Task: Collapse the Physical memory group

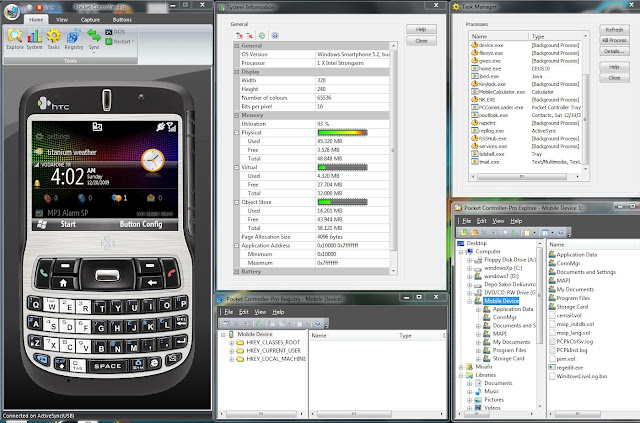Action: point(236,133)
